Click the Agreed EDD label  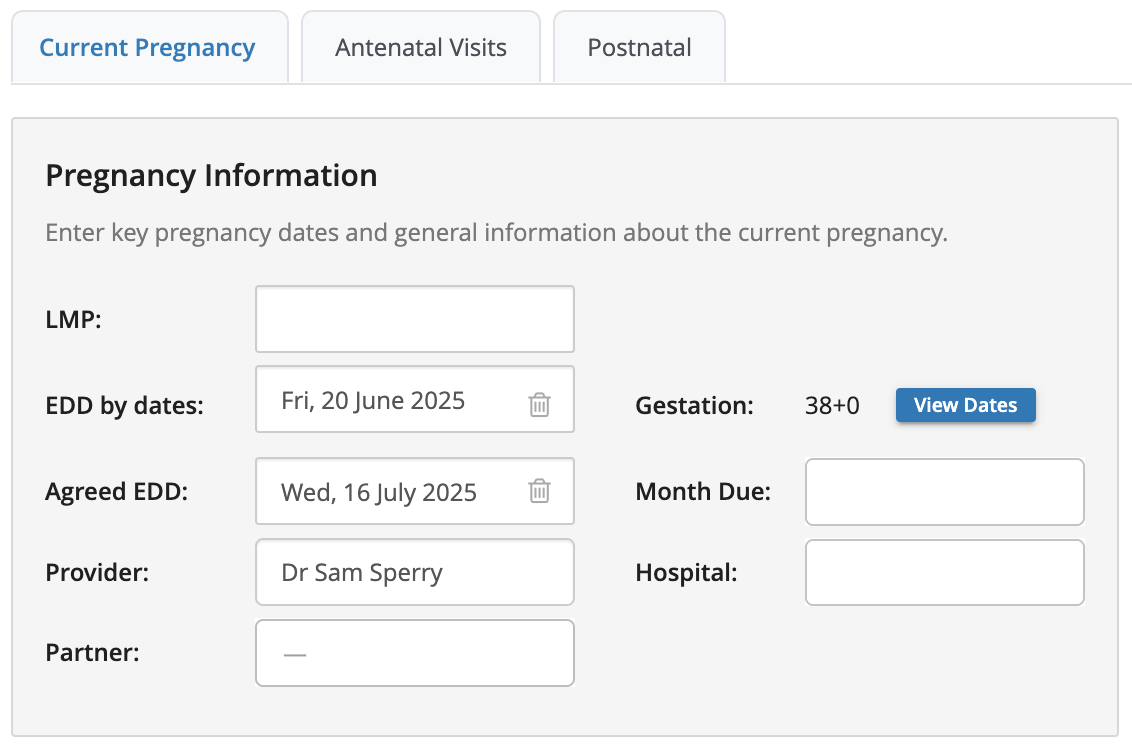pyautogui.click(x=116, y=492)
